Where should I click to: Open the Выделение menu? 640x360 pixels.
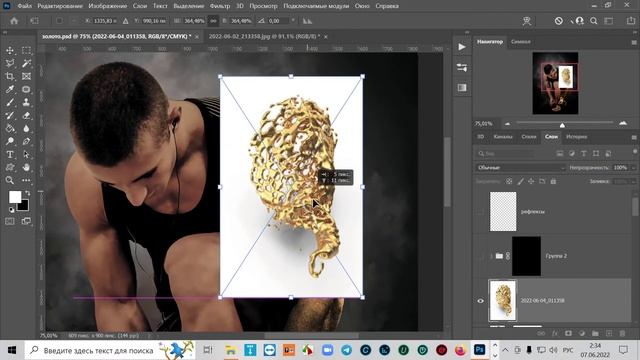pyautogui.click(x=189, y=6)
